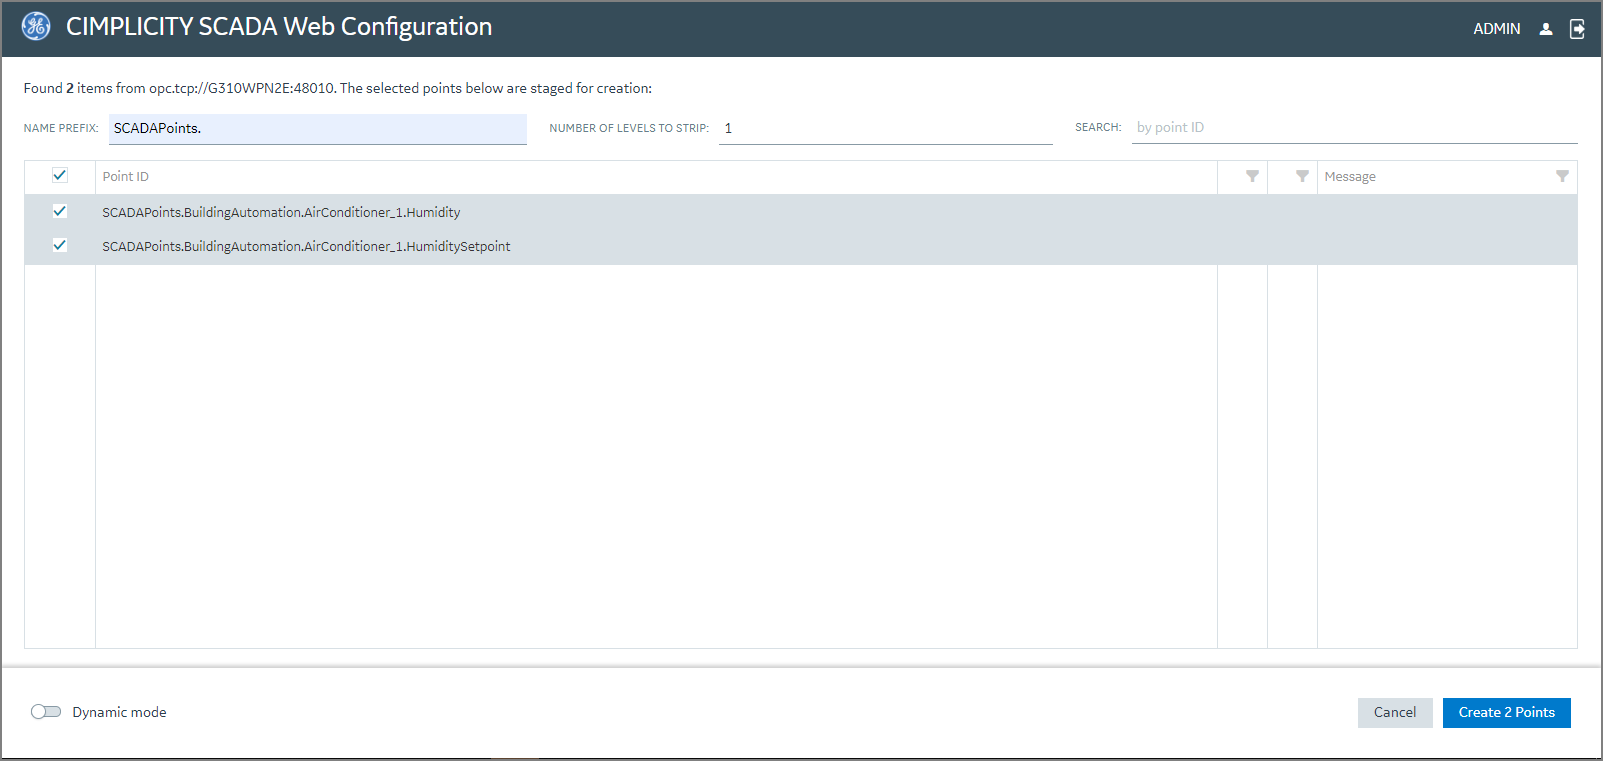The image size is (1603, 761).
Task: Click the Point ID column header
Action: coord(656,177)
